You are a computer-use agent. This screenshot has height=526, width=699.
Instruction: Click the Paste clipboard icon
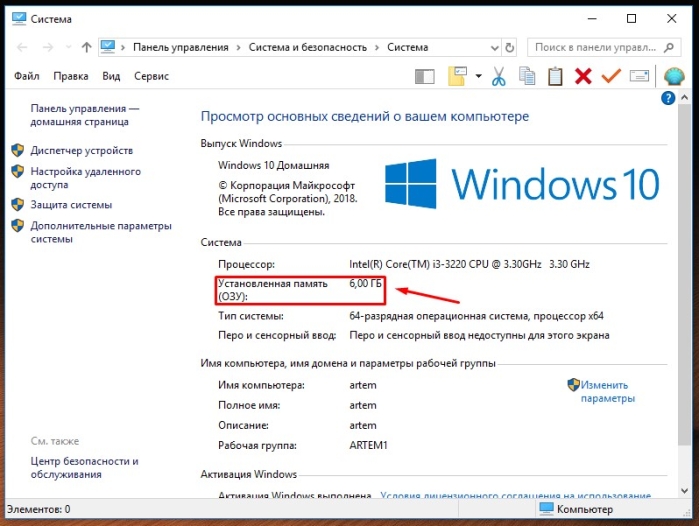tap(555, 76)
